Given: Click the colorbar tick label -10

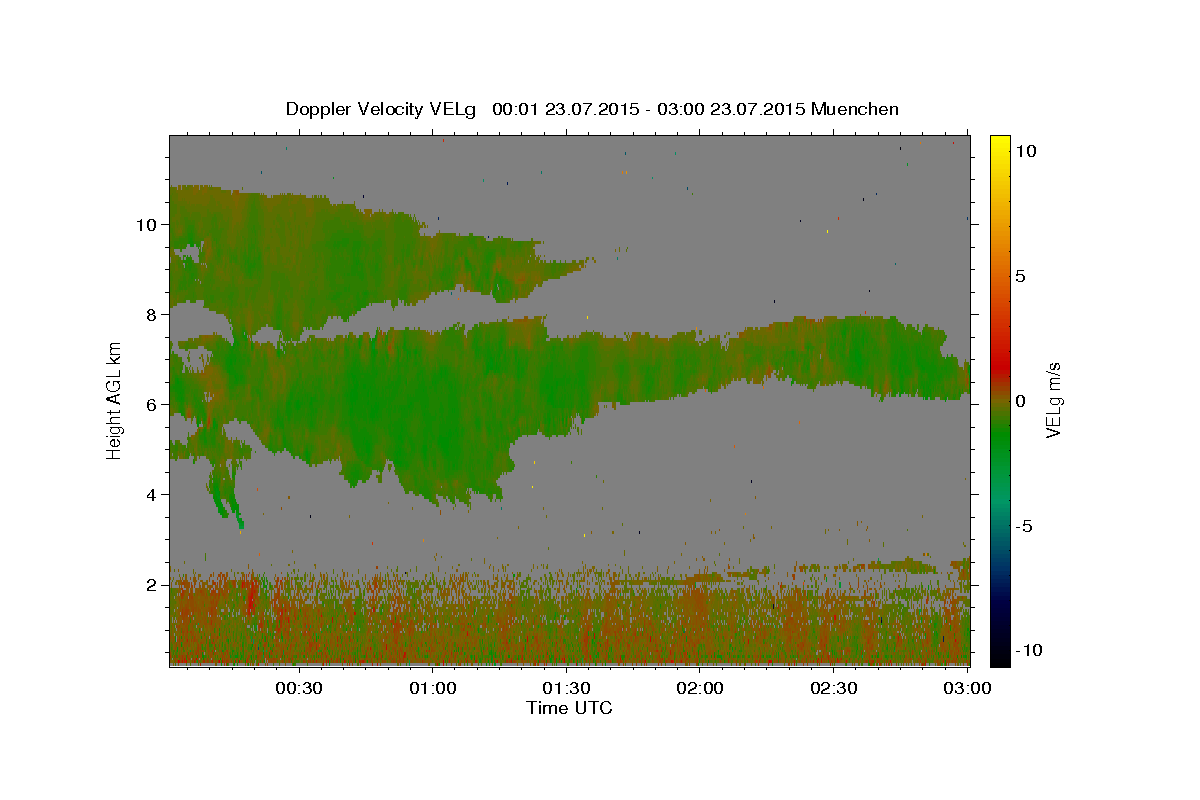Looking at the screenshot, I should 1029,651.
